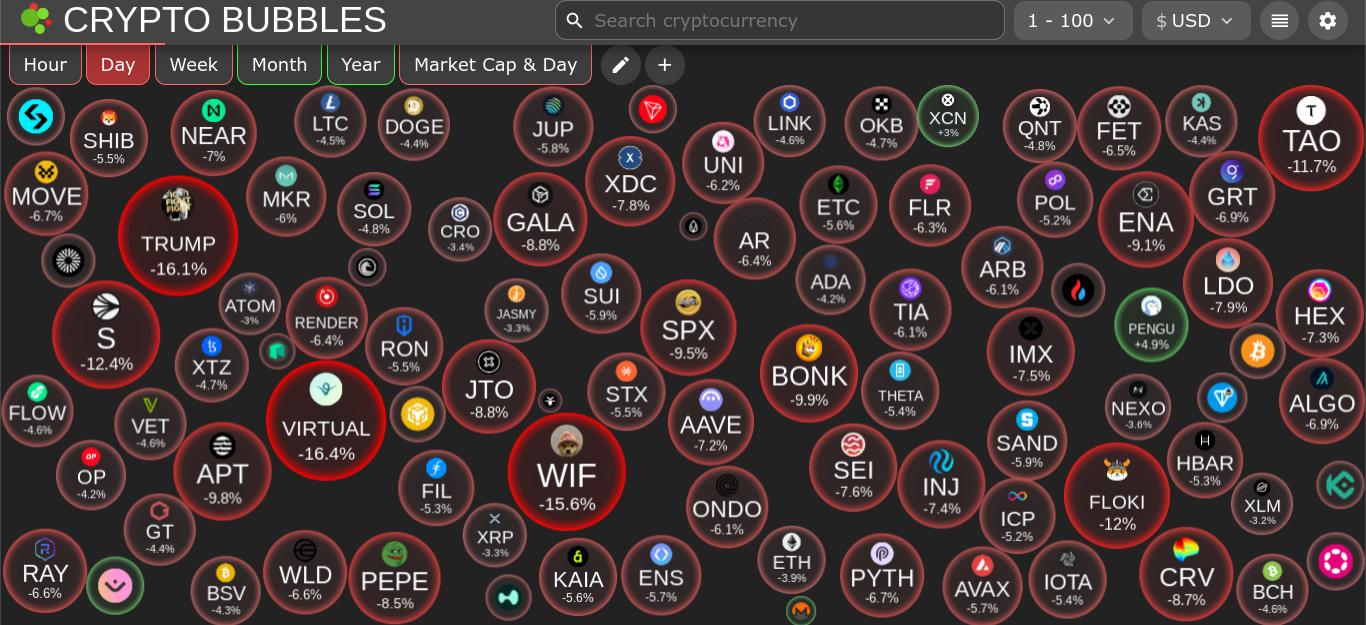Switch to the Month tab
Image resolution: width=1366 pixels, height=625 pixels.
click(279, 65)
